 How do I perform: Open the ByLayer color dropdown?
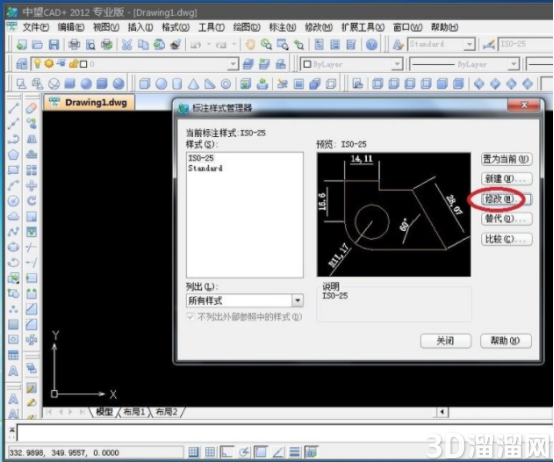[397, 64]
